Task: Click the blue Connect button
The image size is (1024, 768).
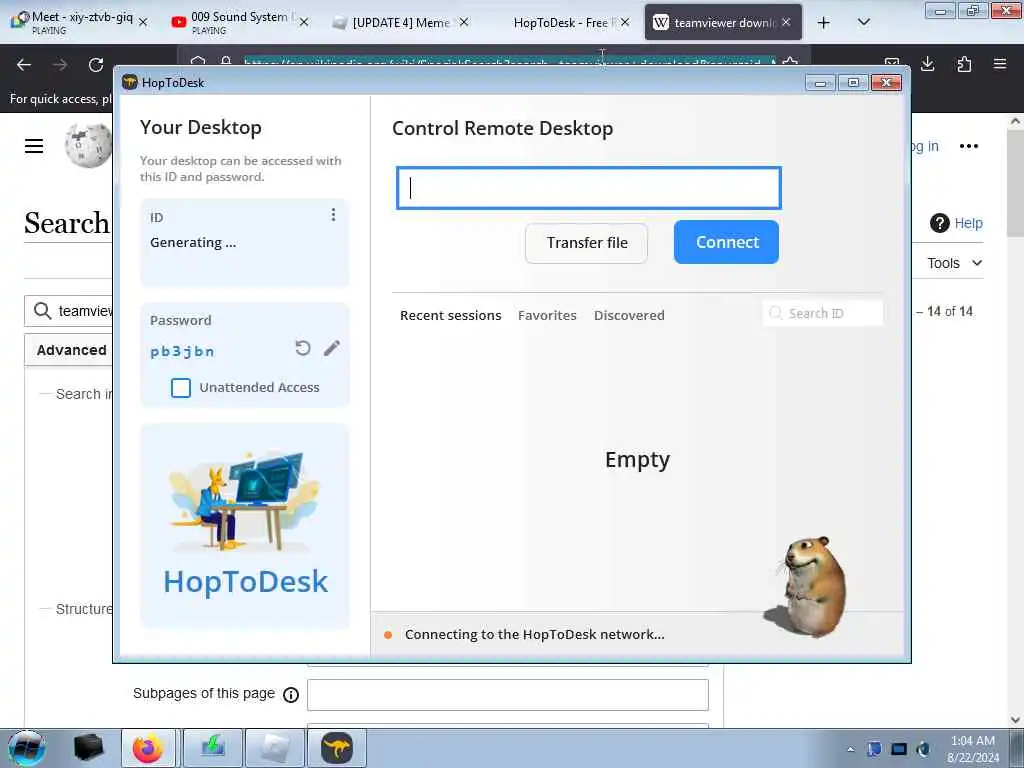Action: point(726,242)
